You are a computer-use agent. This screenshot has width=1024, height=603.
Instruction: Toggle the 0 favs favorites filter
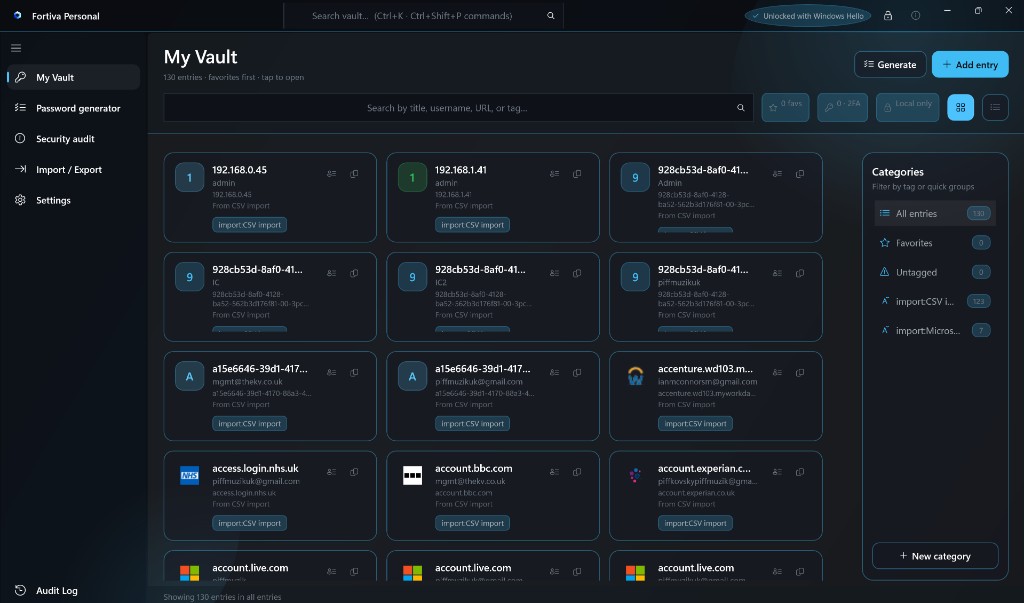click(786, 107)
